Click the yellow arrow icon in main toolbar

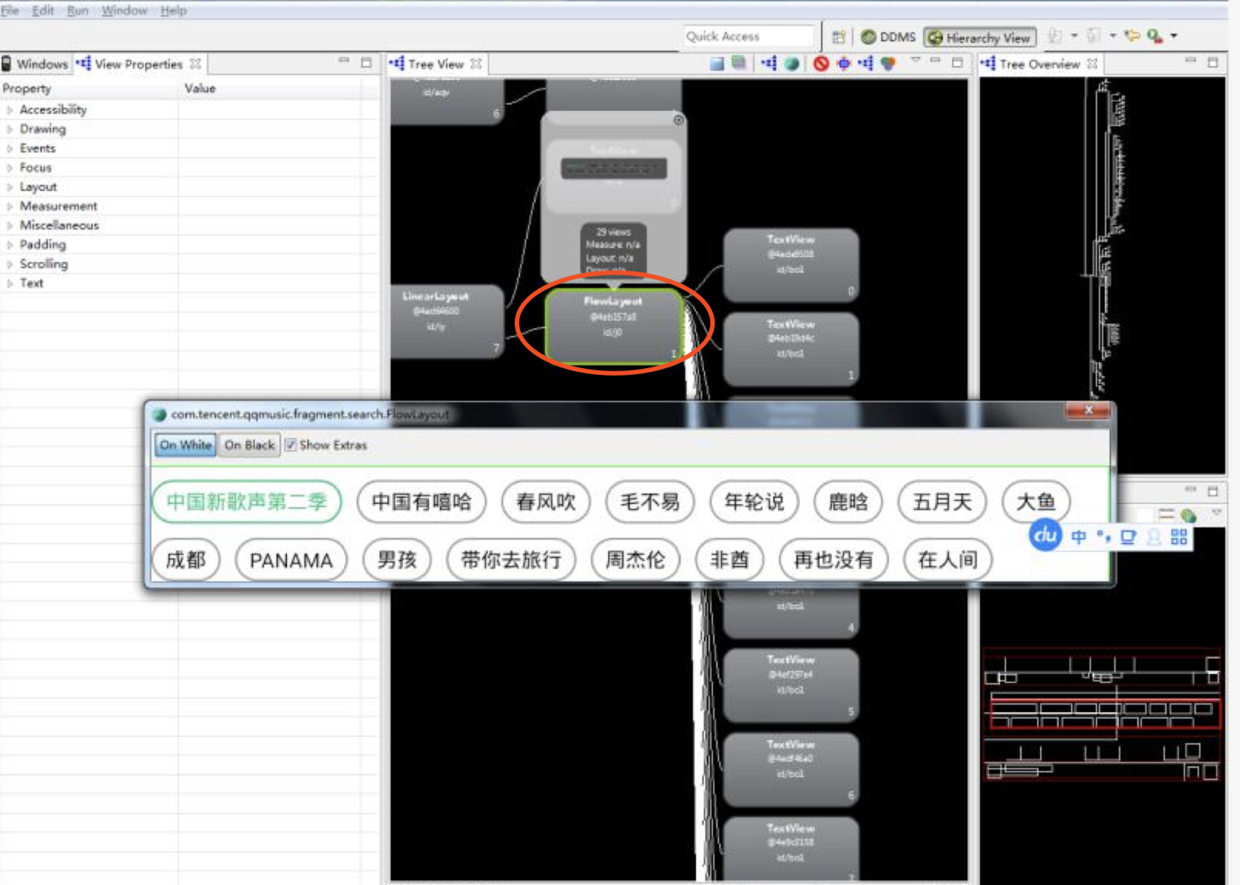click(x=1132, y=36)
